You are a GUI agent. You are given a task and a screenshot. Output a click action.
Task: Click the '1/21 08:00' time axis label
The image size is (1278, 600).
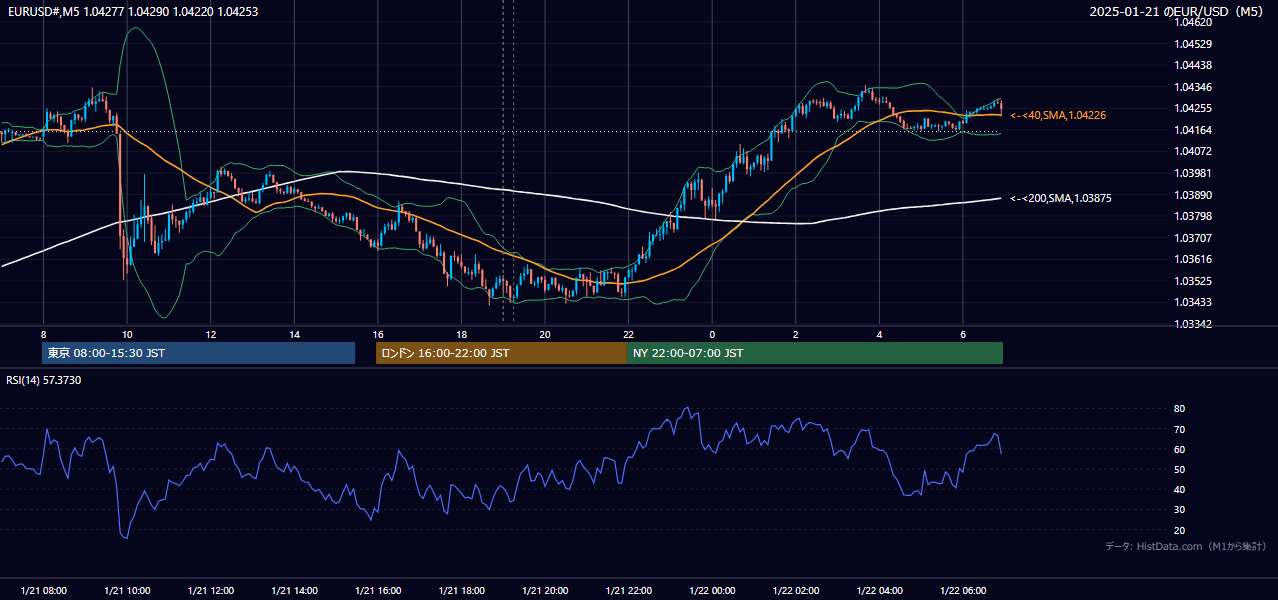43,591
